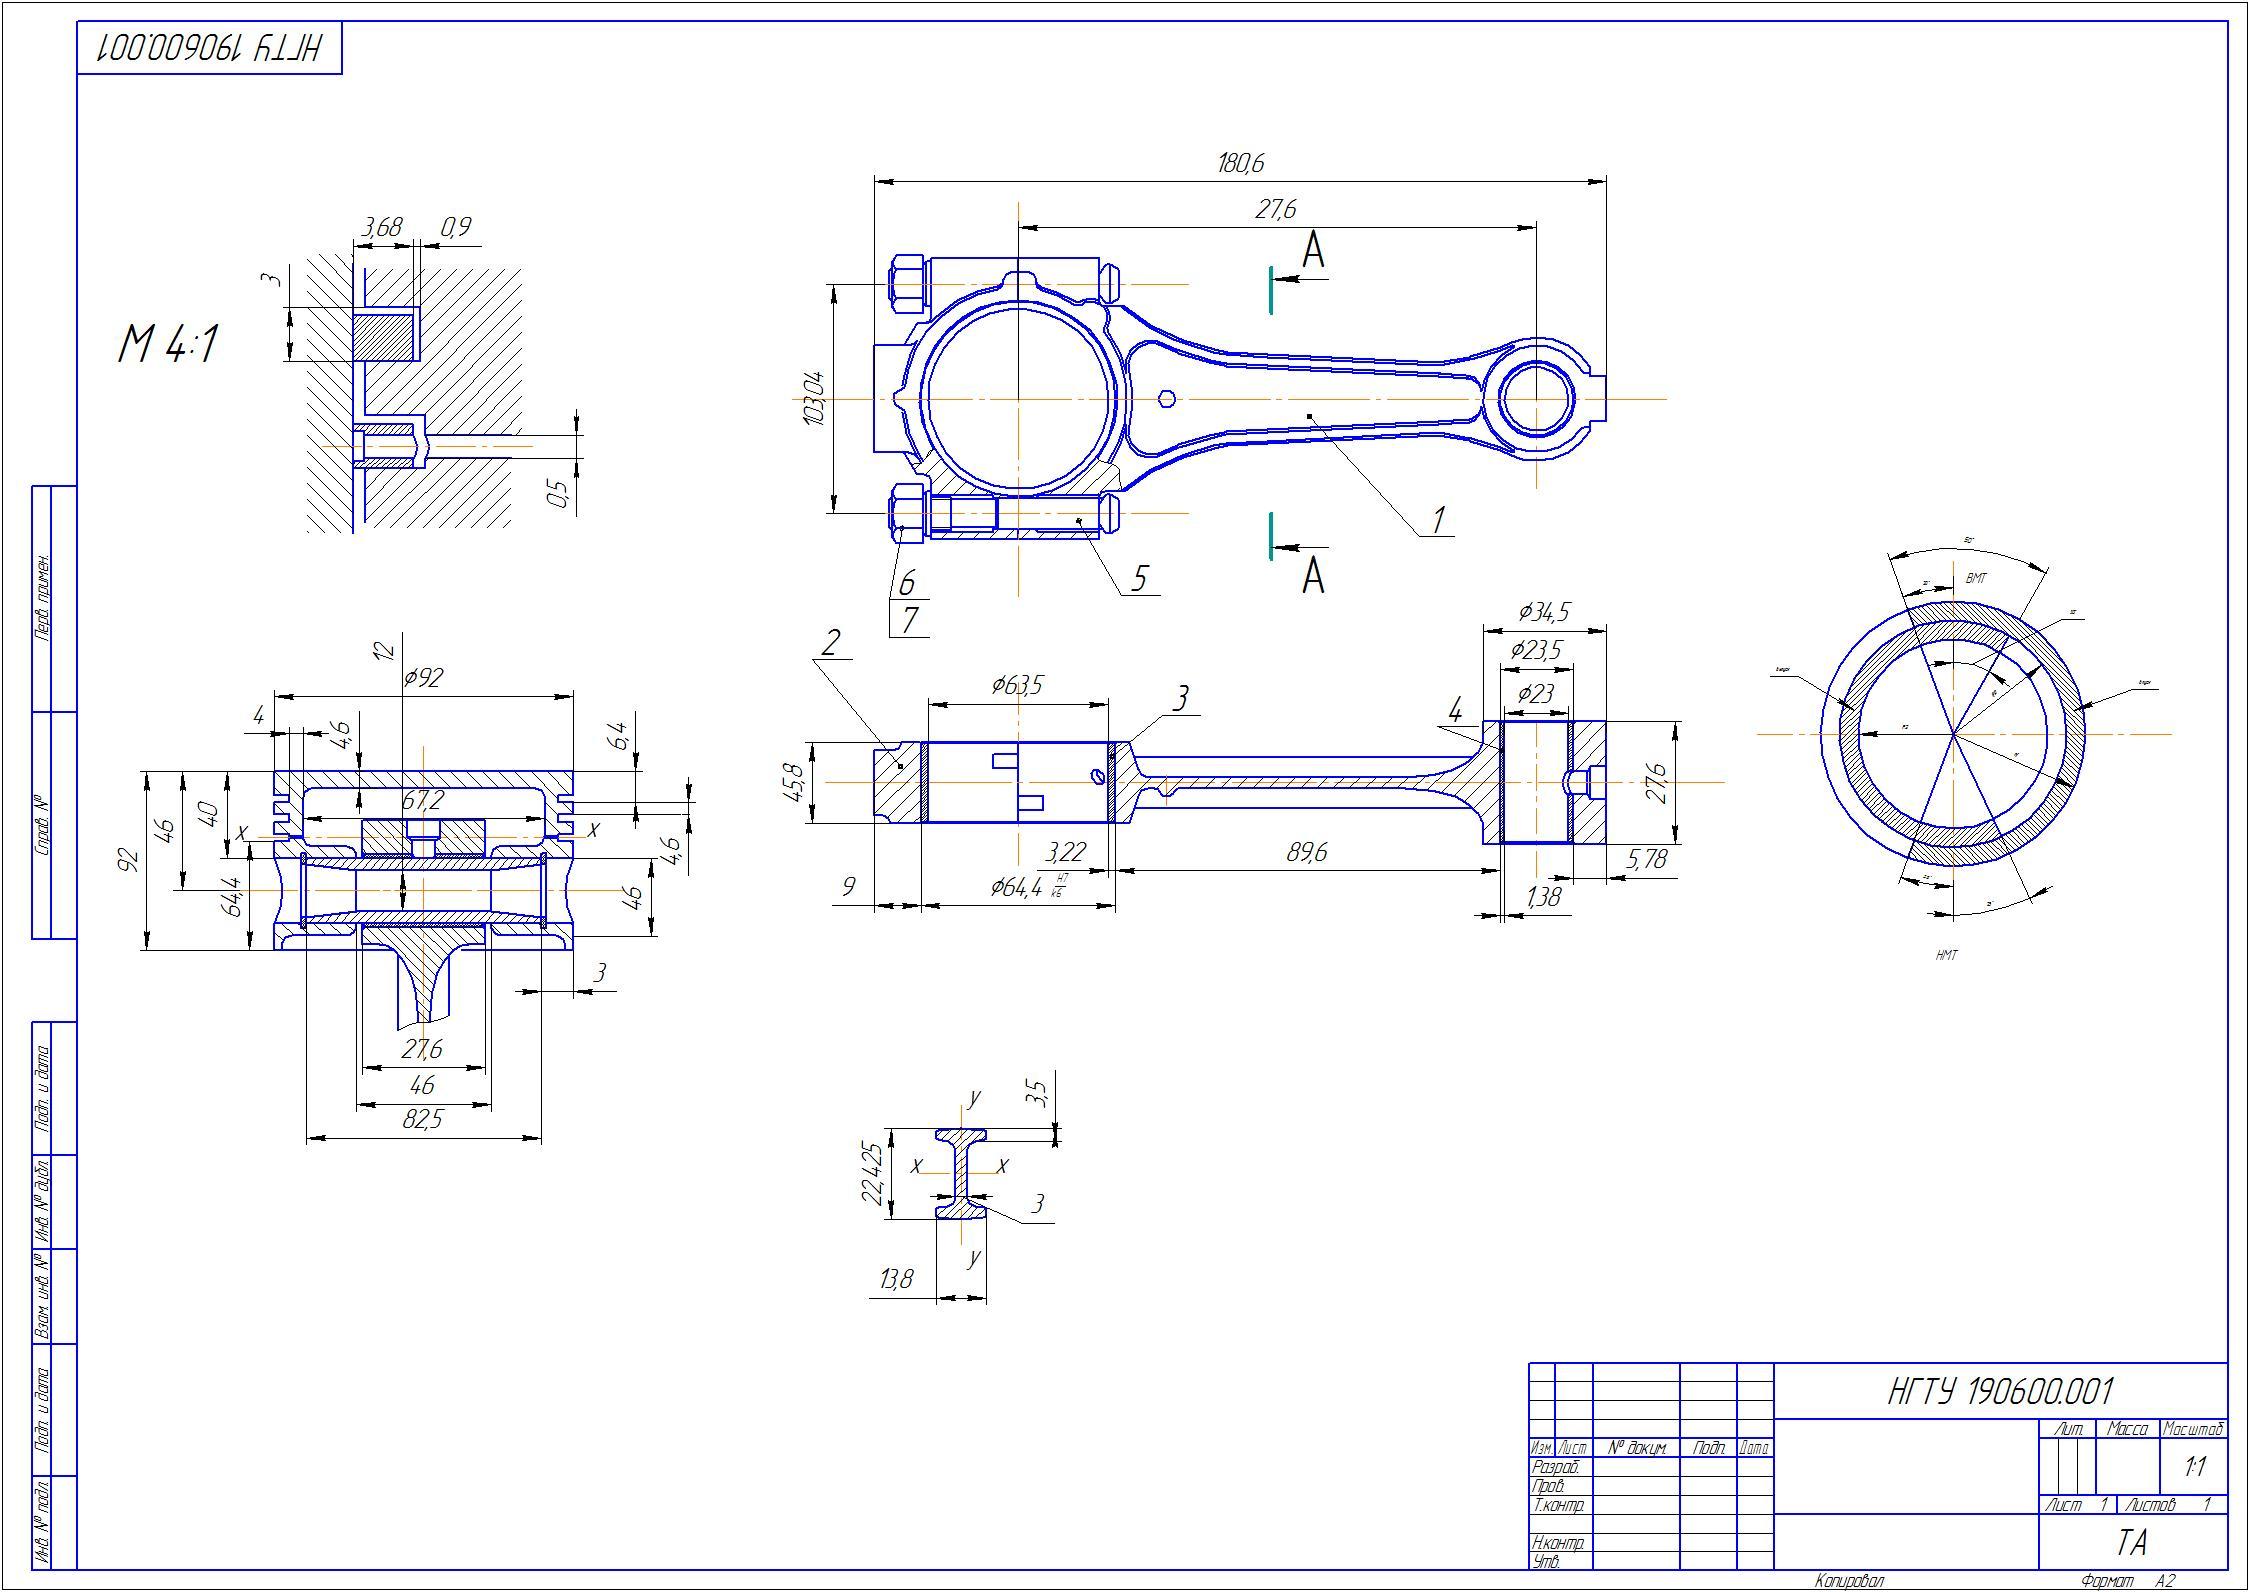The image size is (2249, 1592).
Task: Select the 89,6 rod length dimension
Action: [x=1306, y=853]
